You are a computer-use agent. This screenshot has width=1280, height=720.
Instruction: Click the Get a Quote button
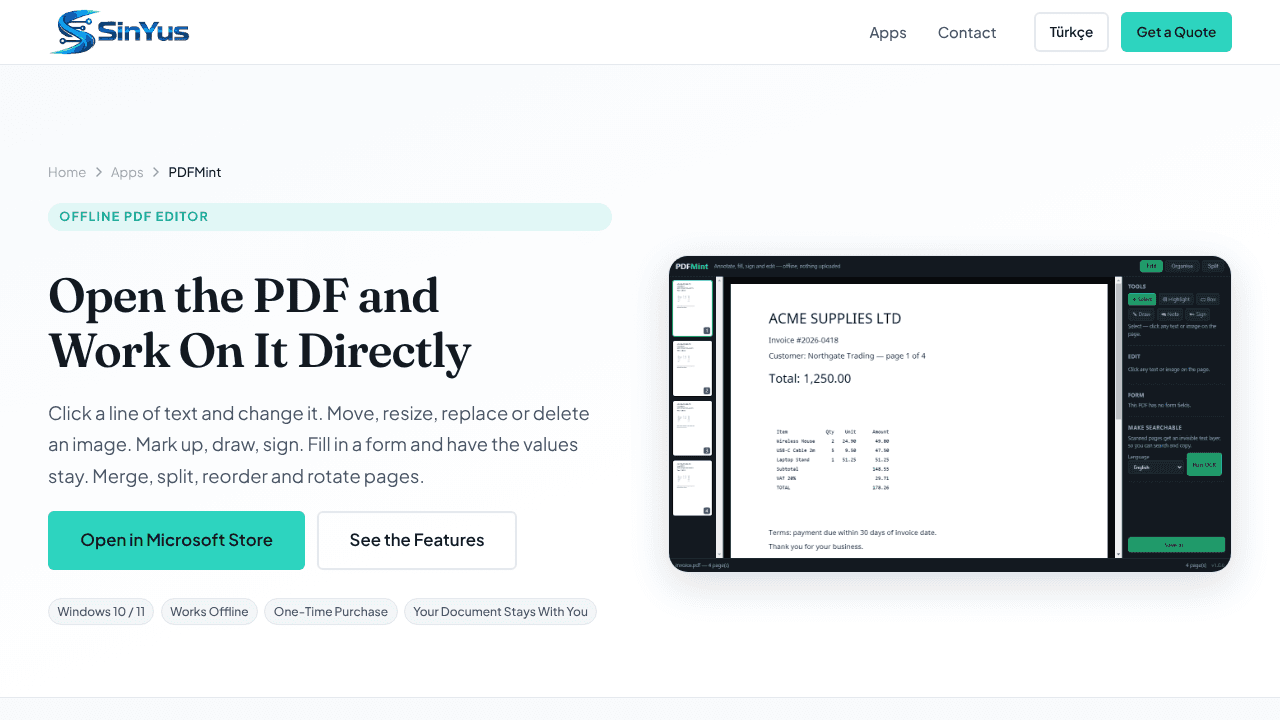(x=1176, y=32)
